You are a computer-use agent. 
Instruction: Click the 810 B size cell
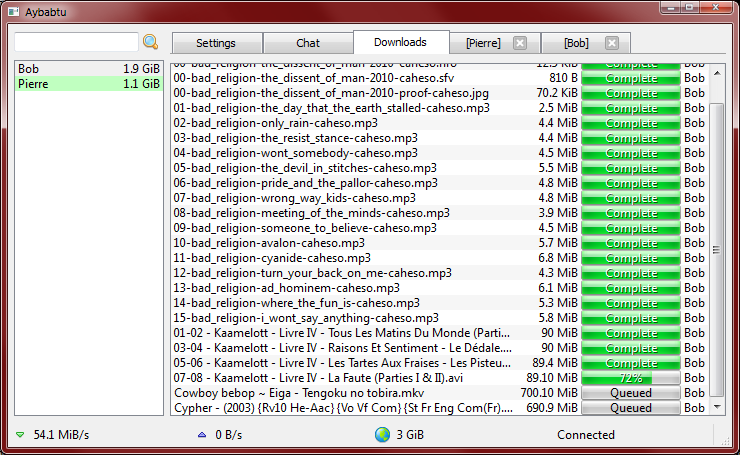(563, 78)
